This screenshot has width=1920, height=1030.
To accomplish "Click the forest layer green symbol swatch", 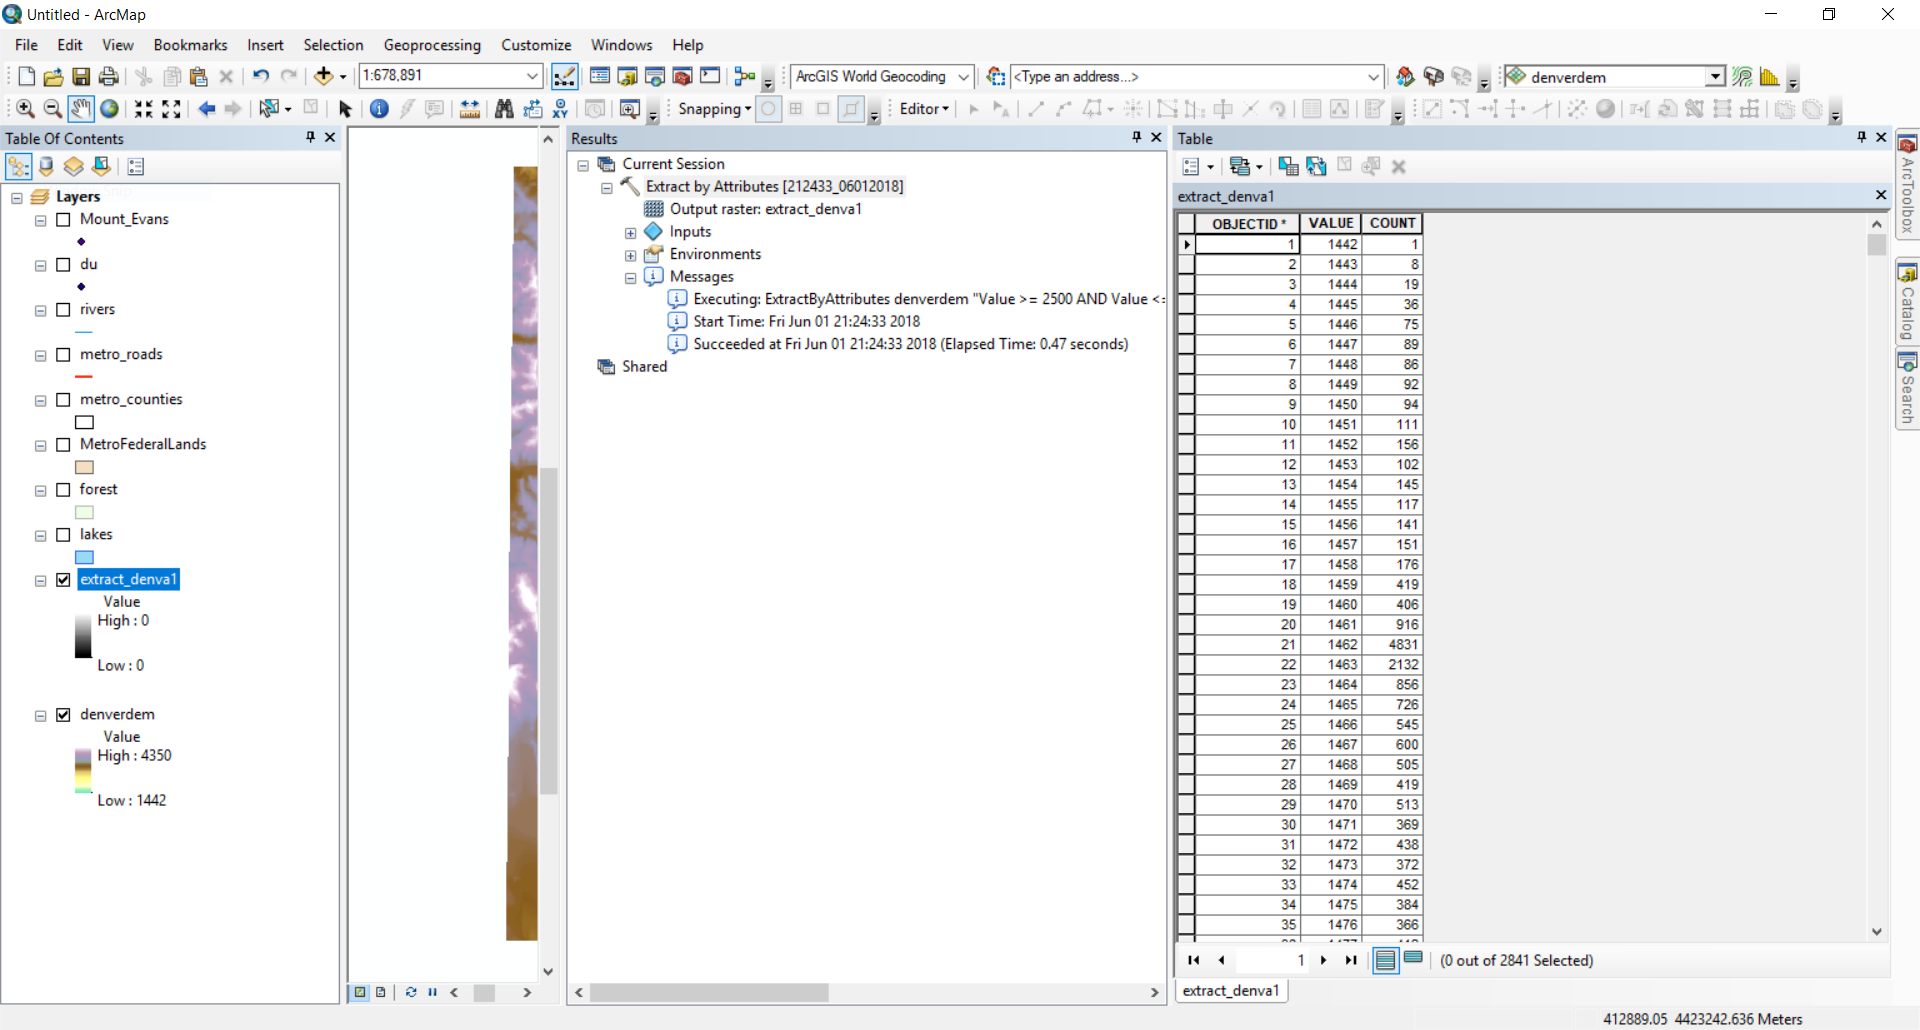I will pyautogui.click(x=84, y=512).
